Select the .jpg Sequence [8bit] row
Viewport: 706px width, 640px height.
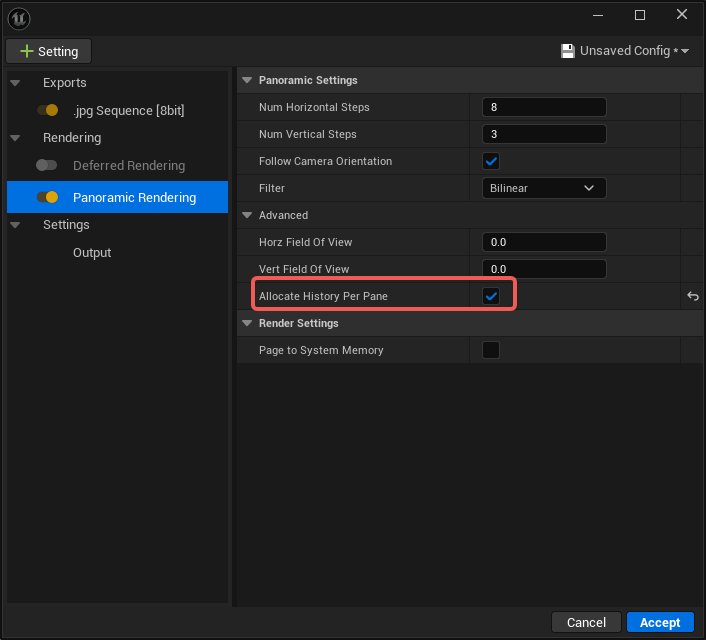tap(118, 110)
